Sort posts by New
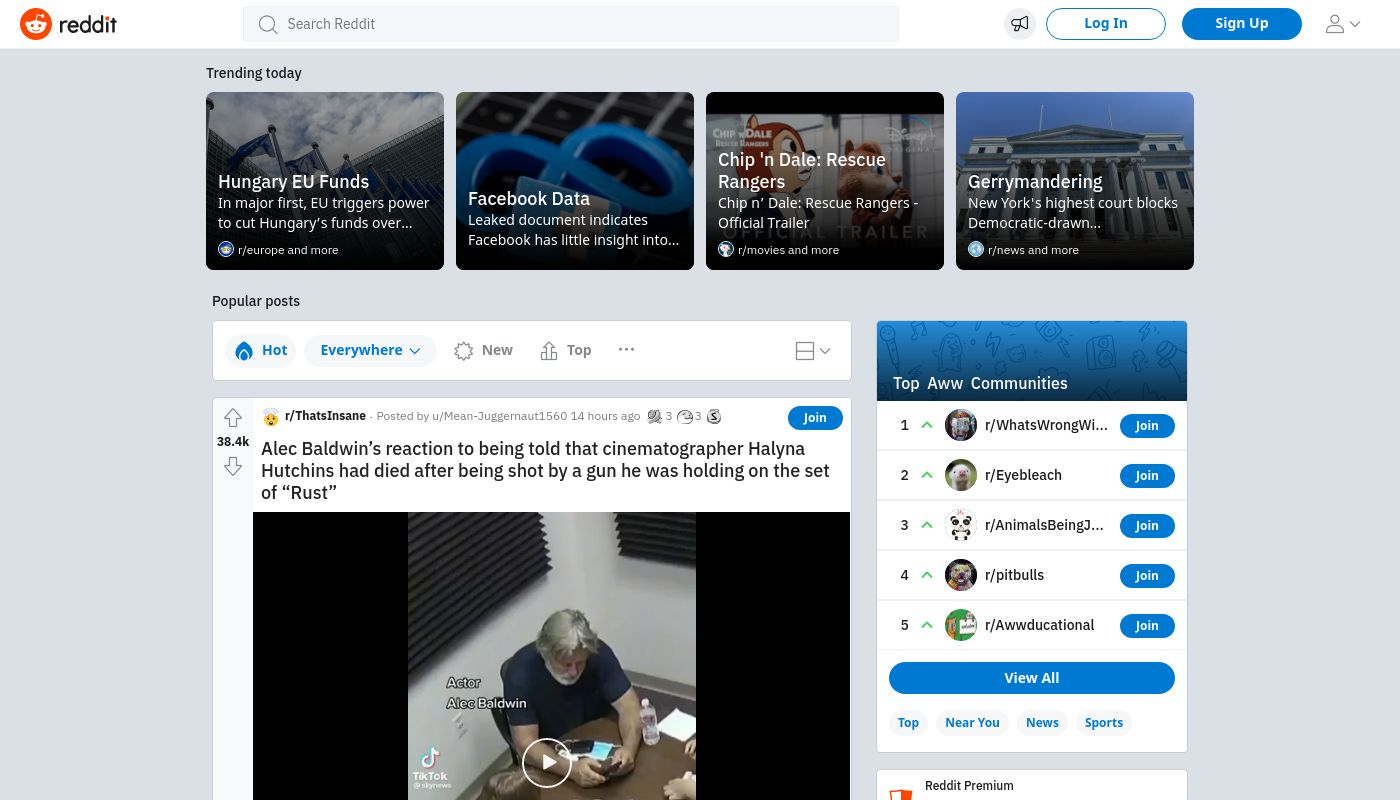The width and height of the screenshot is (1400, 800). tap(483, 351)
